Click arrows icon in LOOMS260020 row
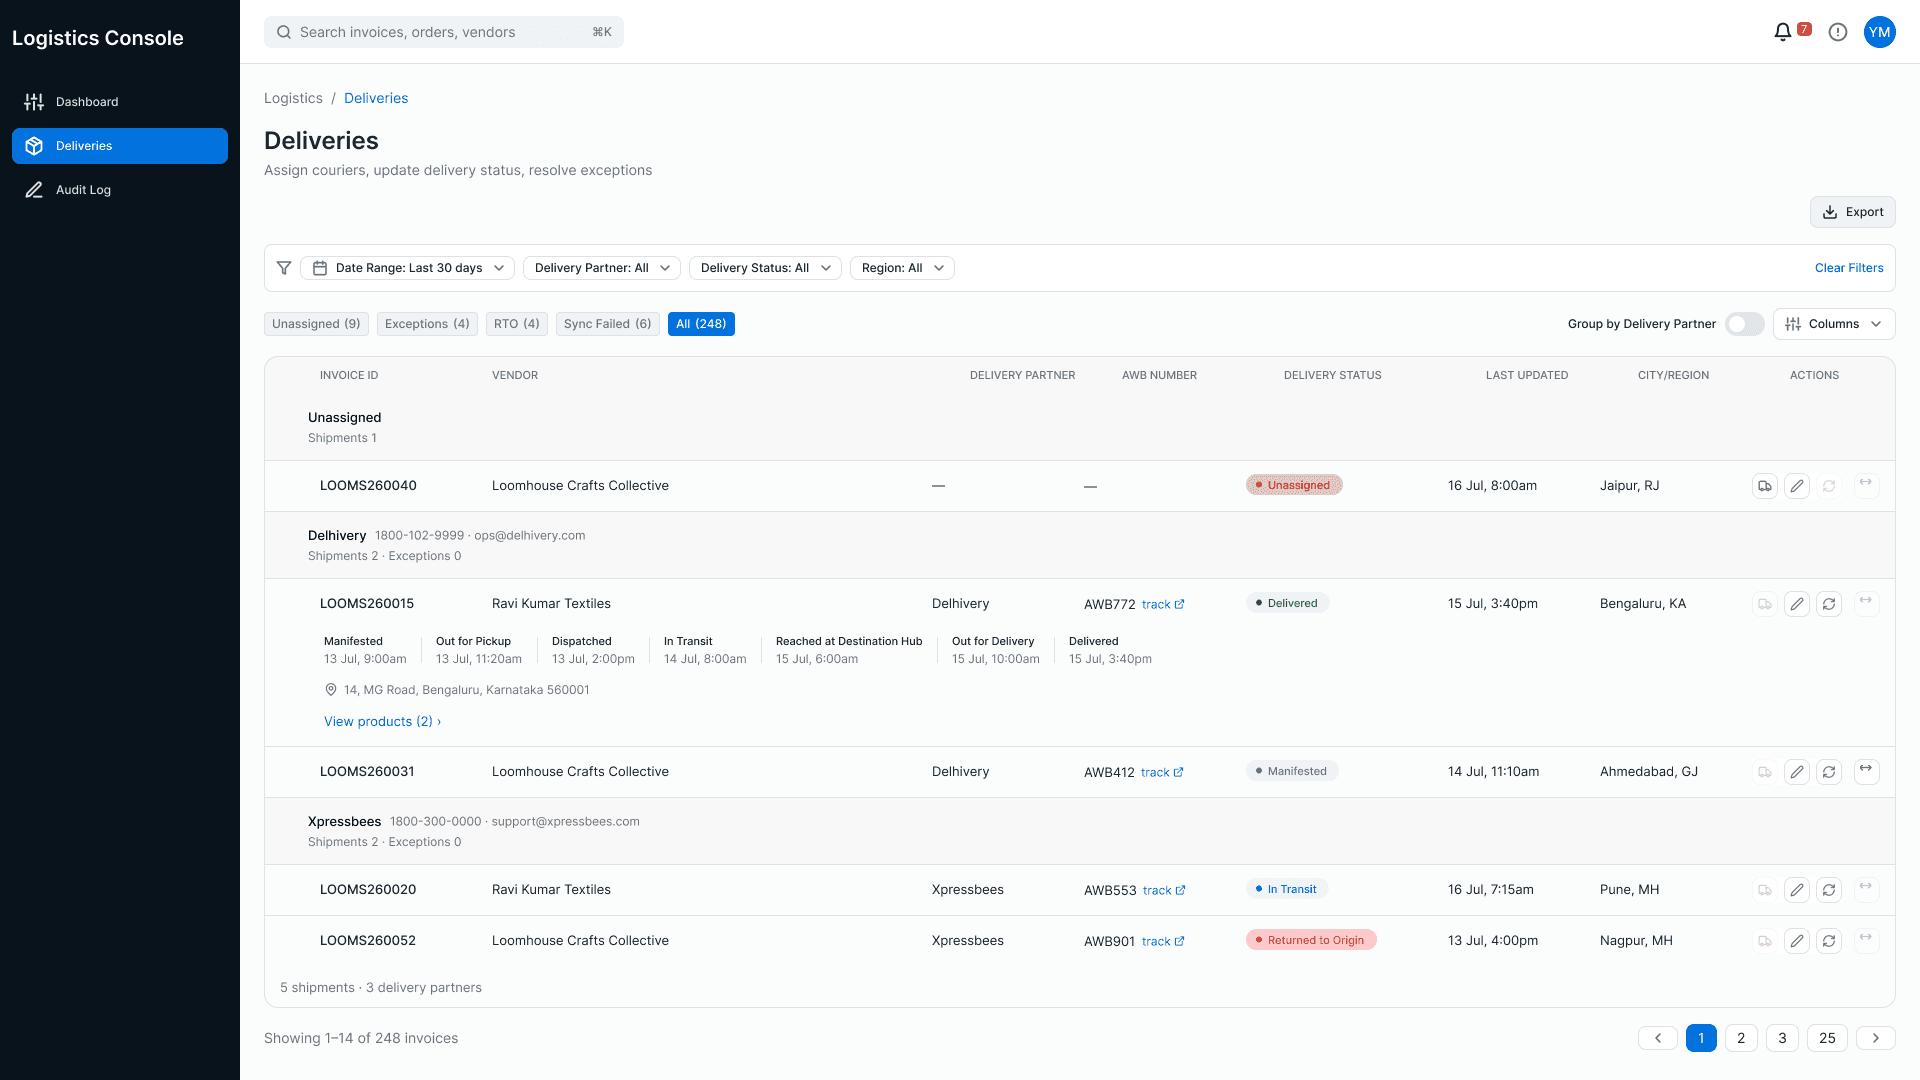1920x1080 pixels. click(1866, 890)
